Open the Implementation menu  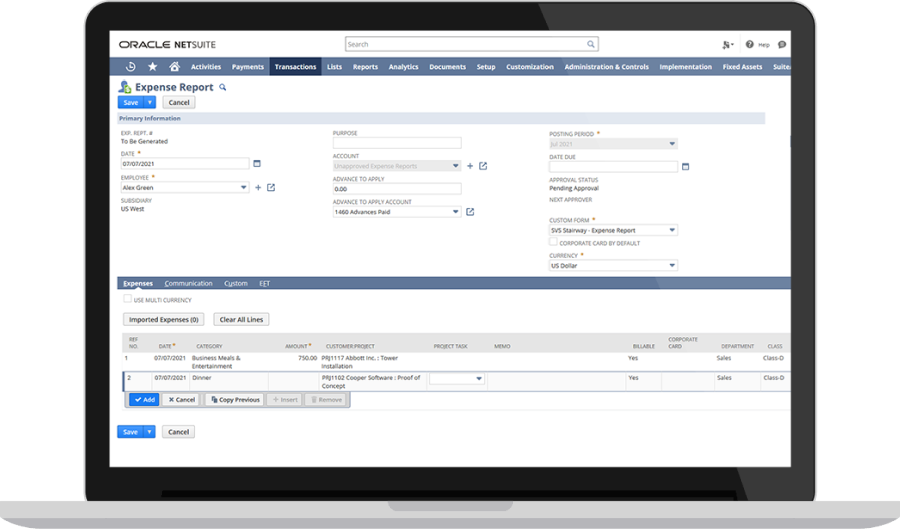[685, 67]
